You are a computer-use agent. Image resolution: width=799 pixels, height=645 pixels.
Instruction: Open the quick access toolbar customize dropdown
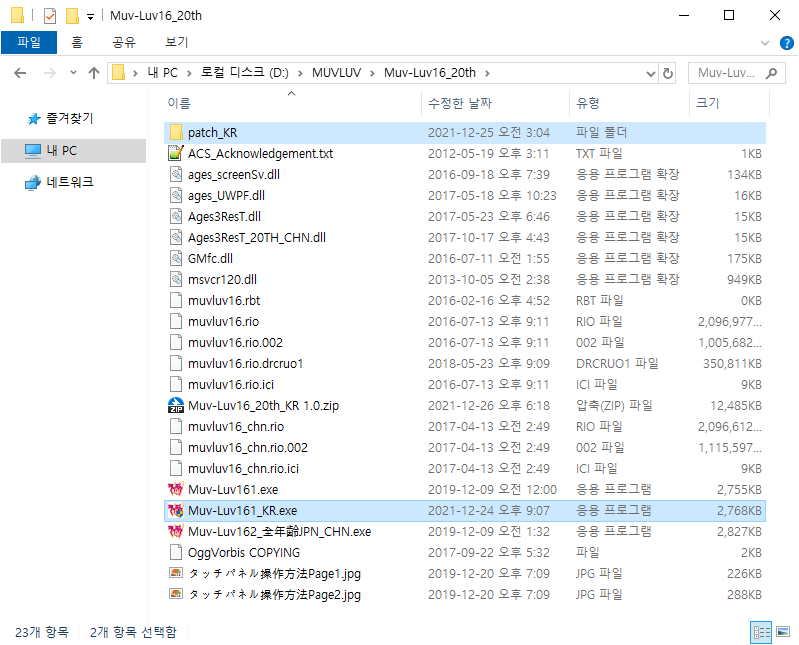[90, 17]
